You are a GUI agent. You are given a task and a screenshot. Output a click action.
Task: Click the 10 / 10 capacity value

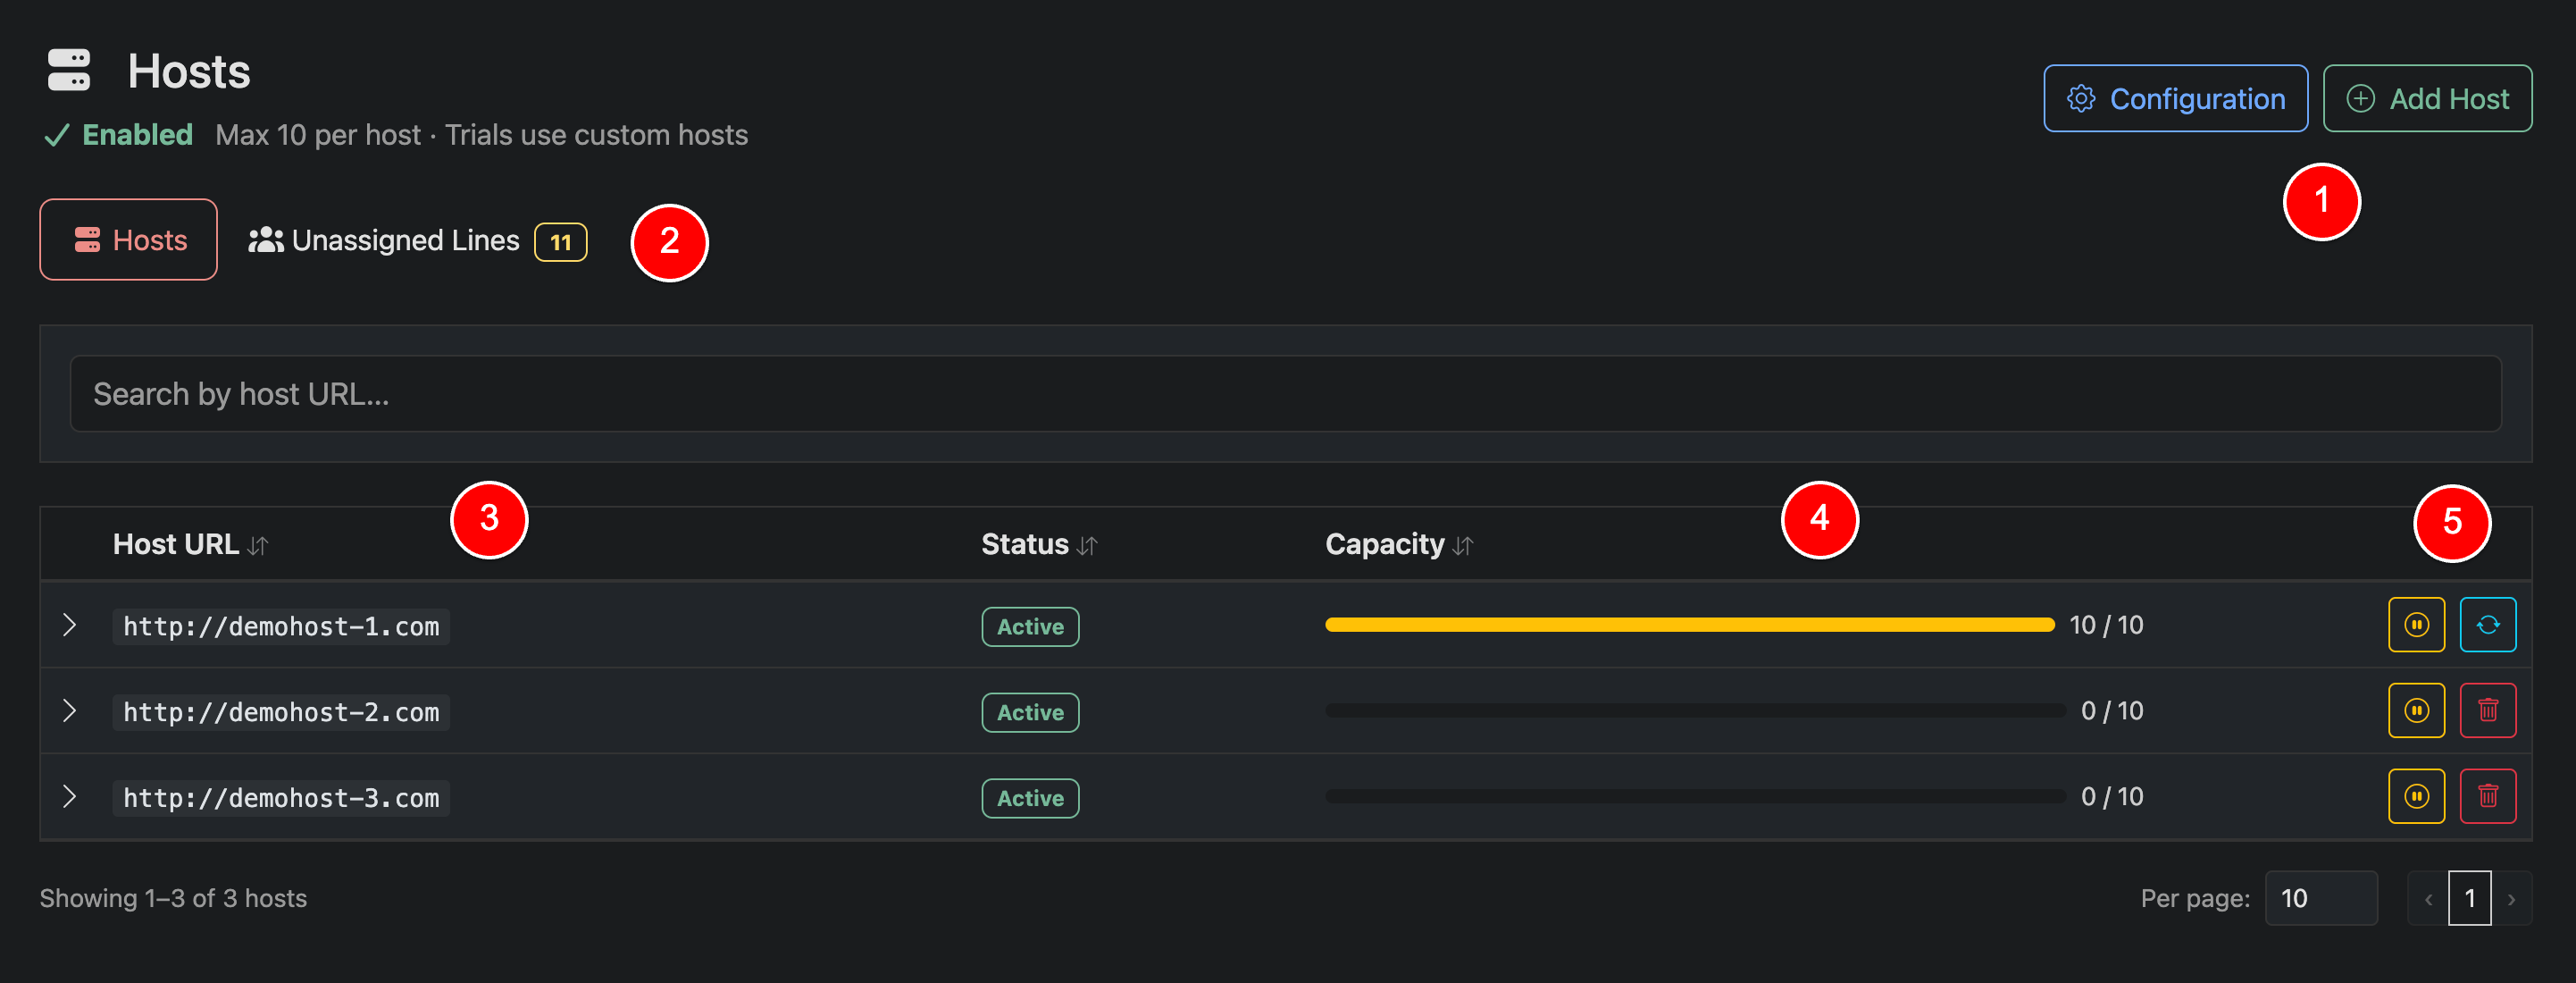[2106, 626]
